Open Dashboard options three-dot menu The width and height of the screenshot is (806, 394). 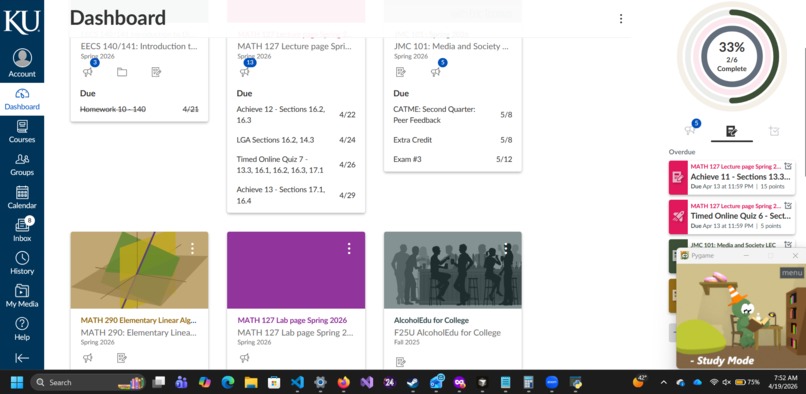(x=621, y=19)
